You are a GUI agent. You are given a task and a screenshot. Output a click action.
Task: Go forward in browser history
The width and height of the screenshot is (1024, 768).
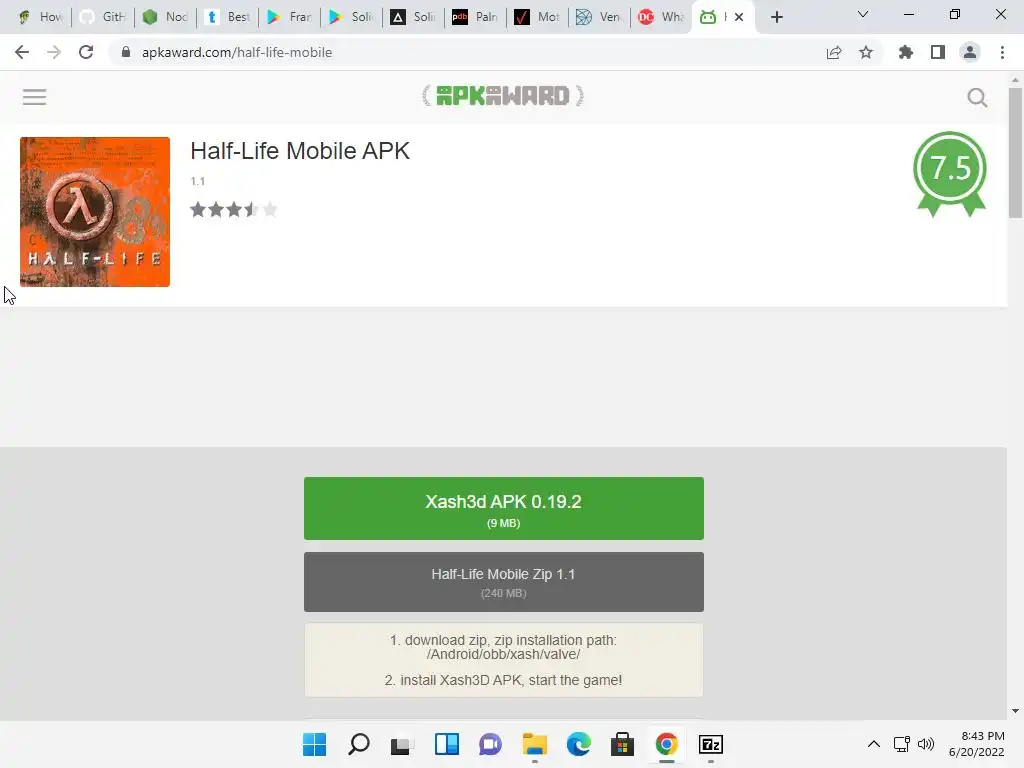coord(54,52)
